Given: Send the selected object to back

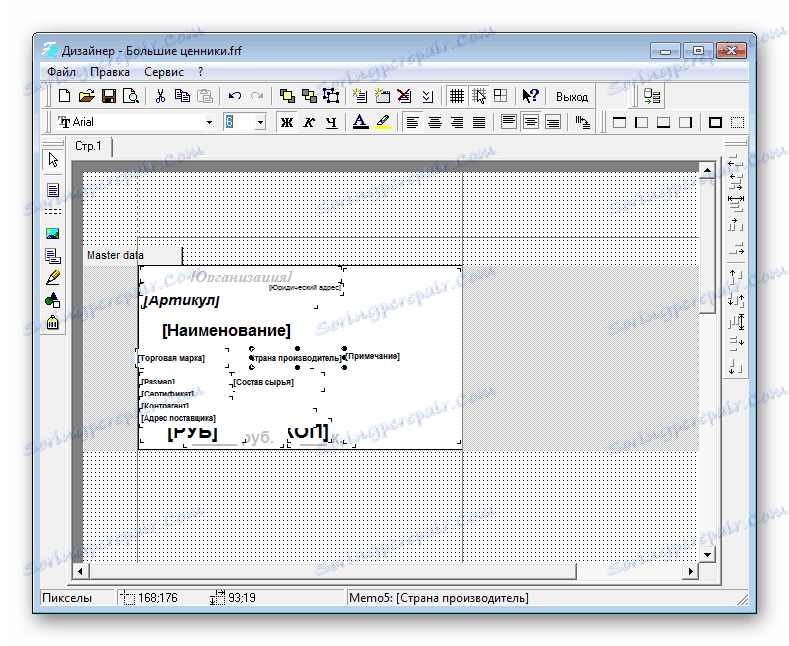Looking at the screenshot, I should coord(309,96).
